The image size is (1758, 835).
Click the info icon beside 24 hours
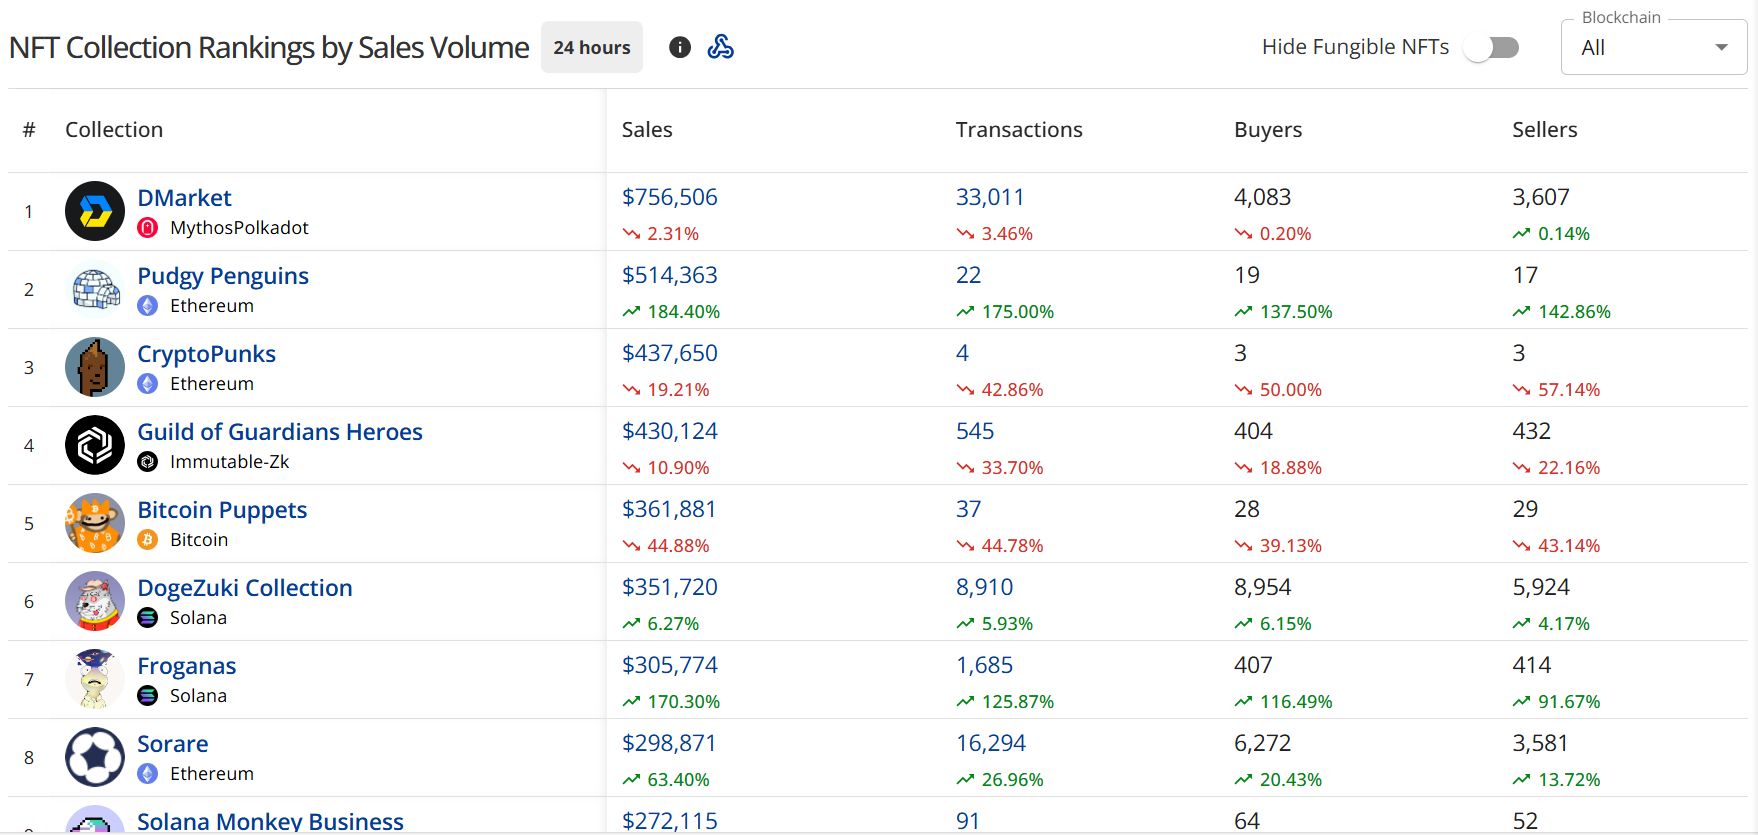coord(680,47)
